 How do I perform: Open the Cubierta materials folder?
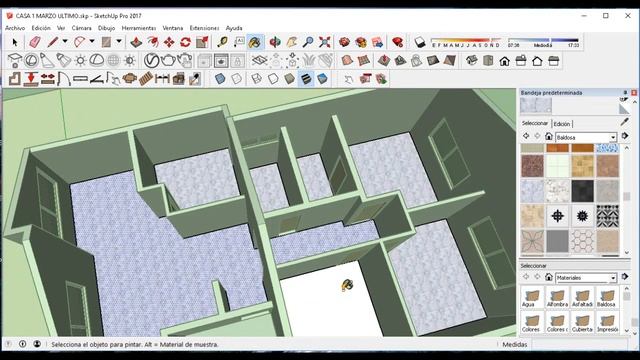[x=582, y=322]
